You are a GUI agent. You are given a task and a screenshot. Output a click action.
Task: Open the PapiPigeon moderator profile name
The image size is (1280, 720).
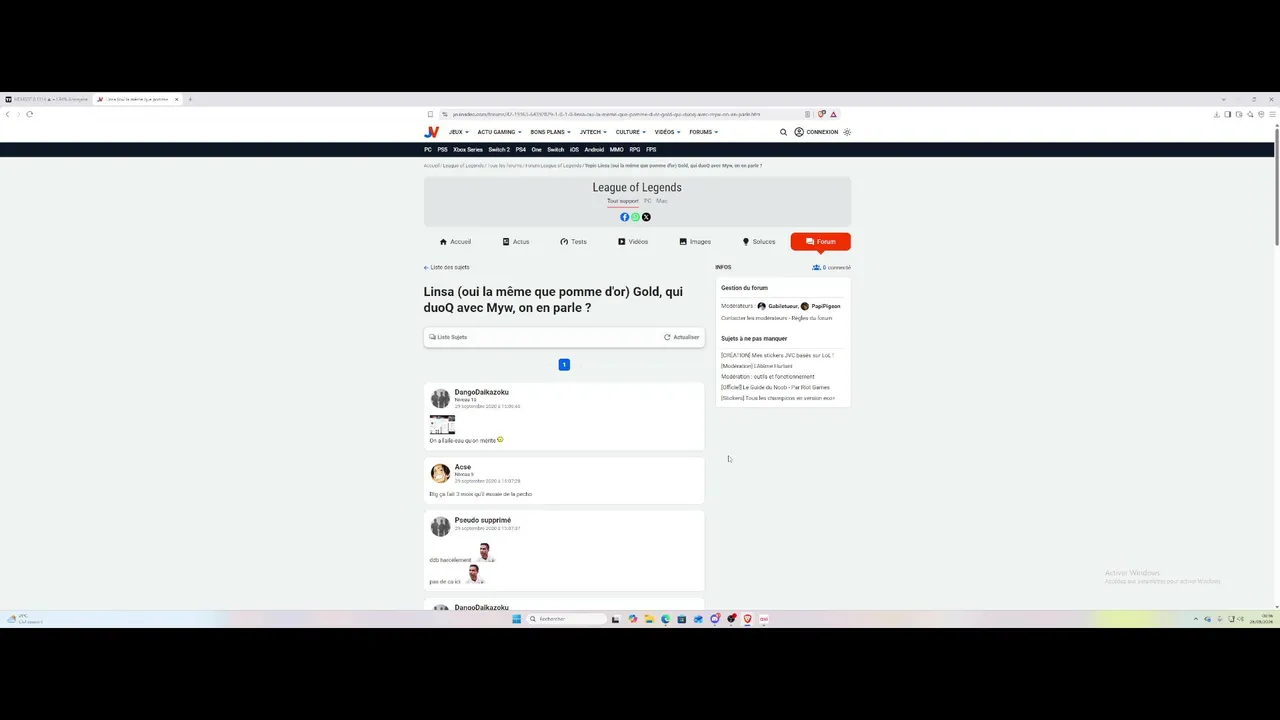(x=826, y=306)
